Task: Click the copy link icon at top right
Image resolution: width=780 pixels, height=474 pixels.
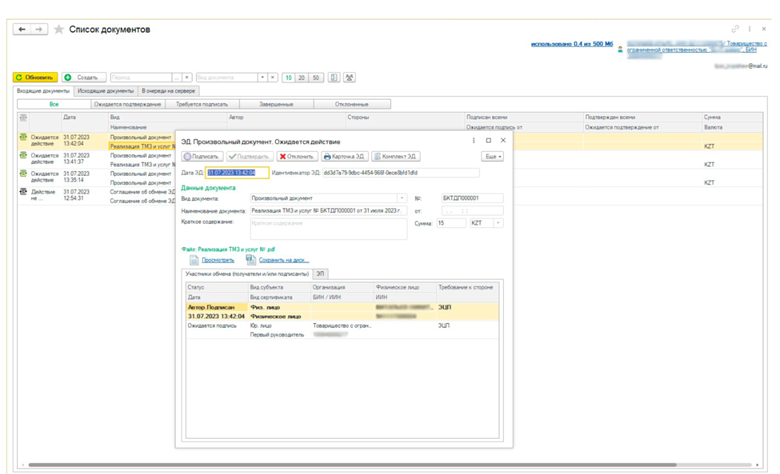Action: [735, 30]
